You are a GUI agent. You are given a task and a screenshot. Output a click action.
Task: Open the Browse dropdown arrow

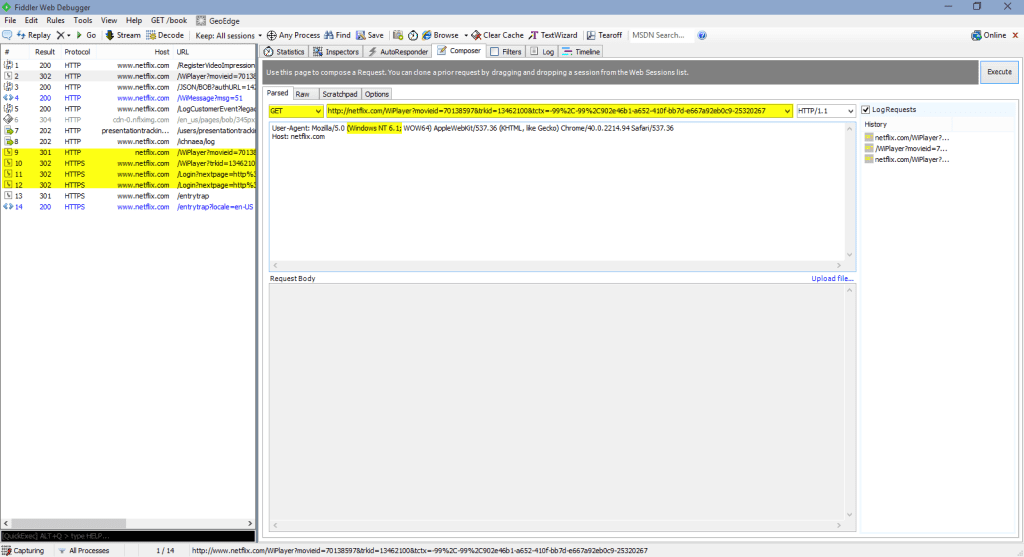click(466, 35)
